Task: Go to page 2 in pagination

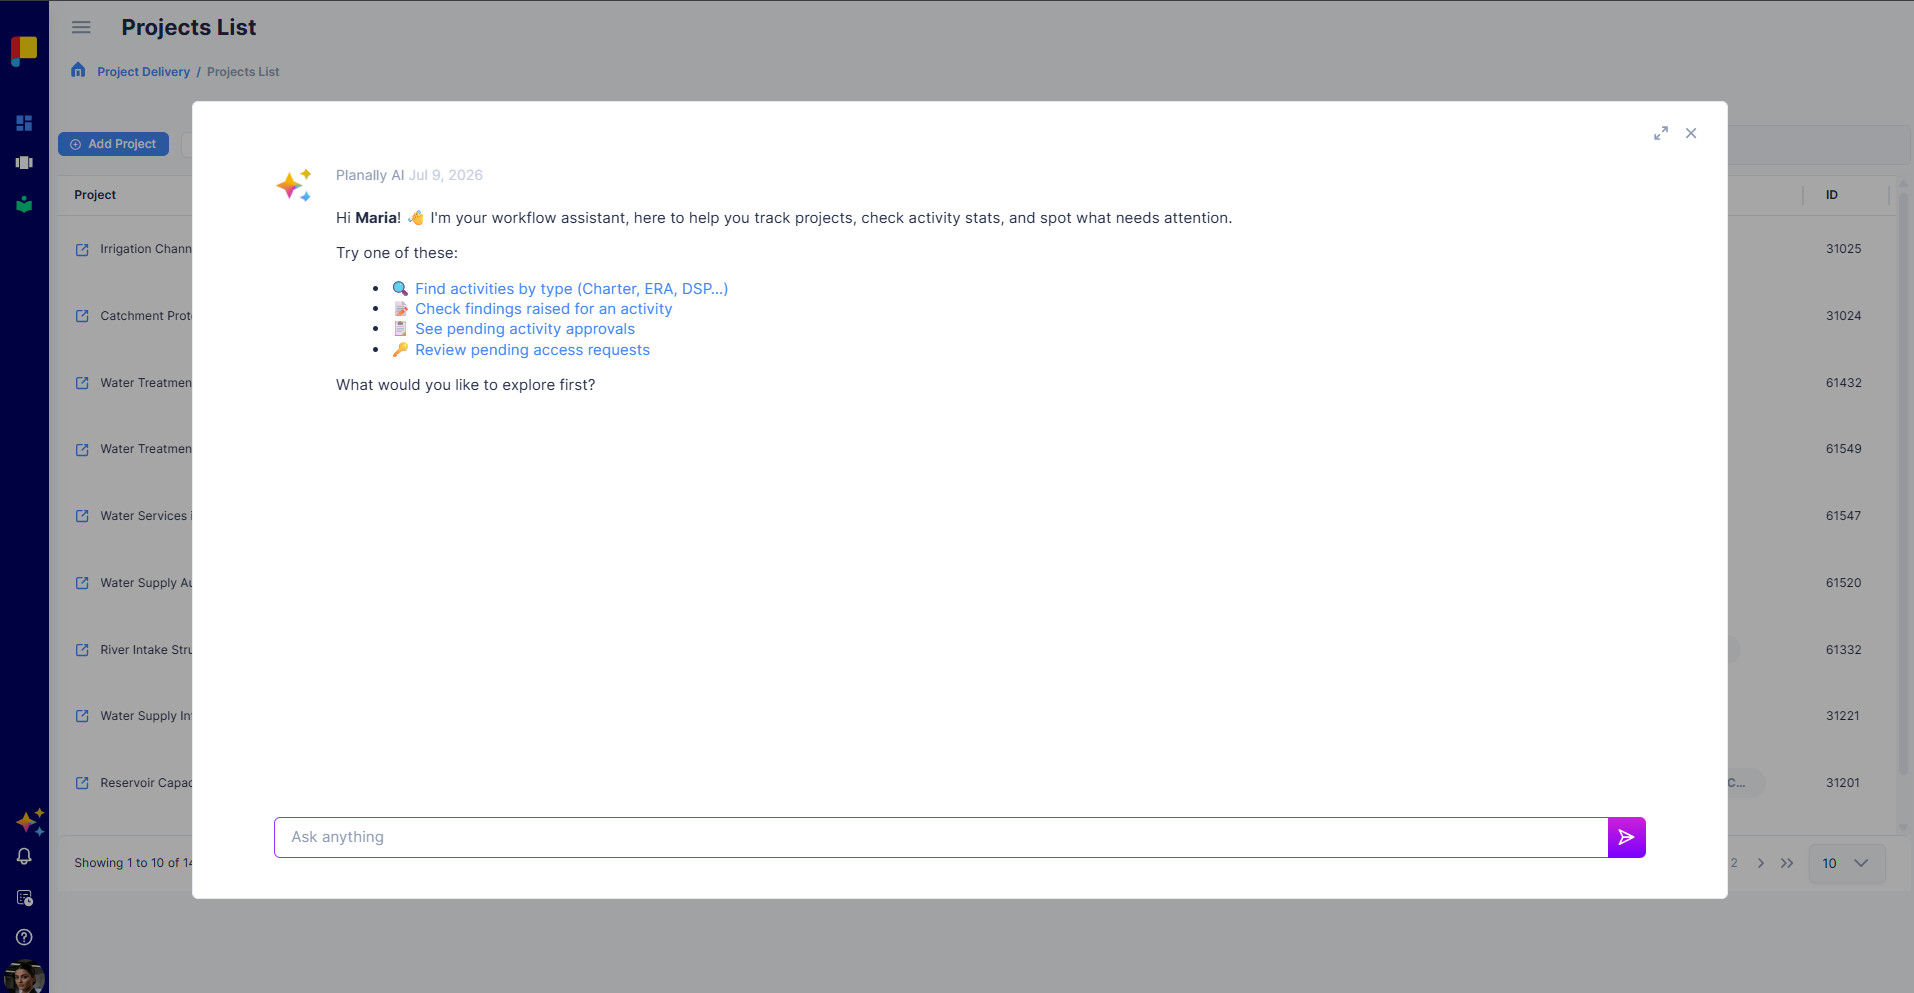Action: point(1734,863)
